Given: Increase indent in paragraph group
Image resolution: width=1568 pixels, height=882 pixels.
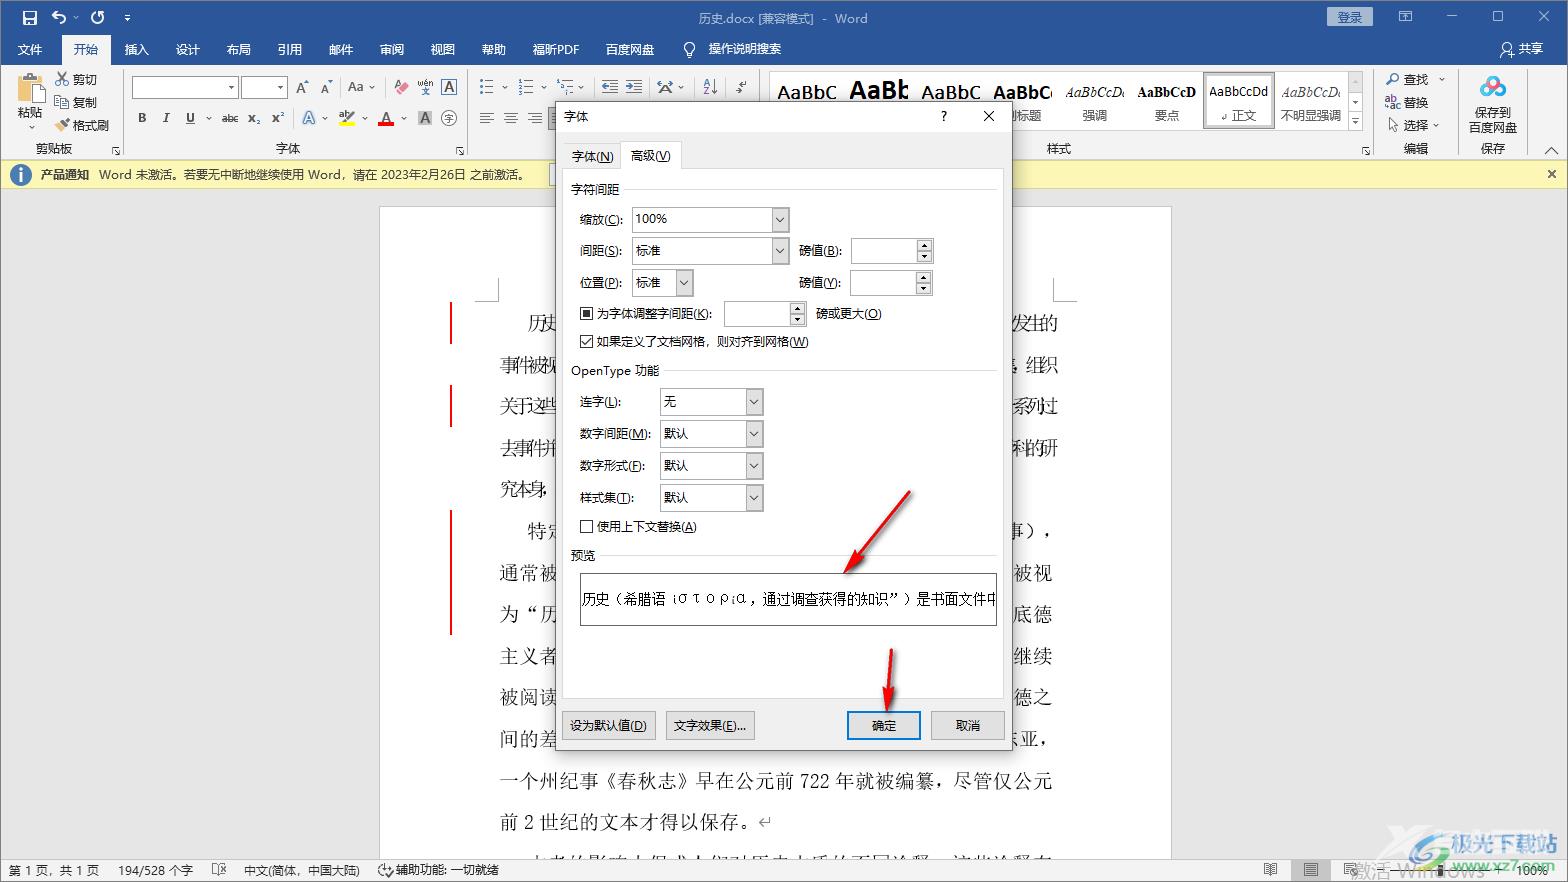Looking at the screenshot, I should pos(634,87).
